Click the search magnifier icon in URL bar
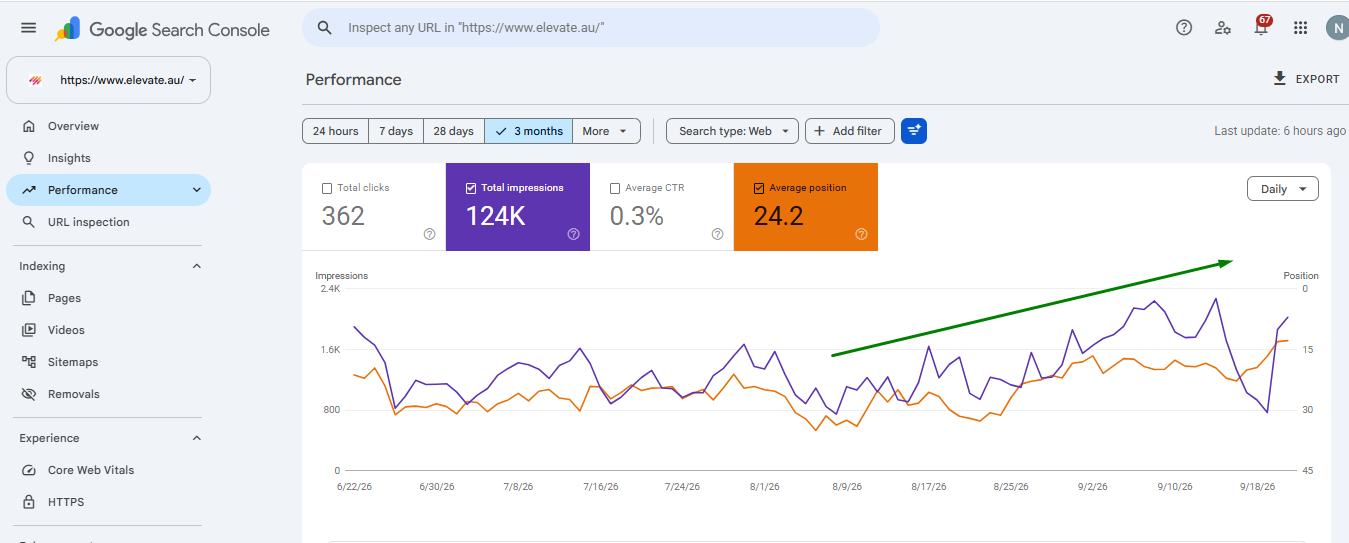 click(324, 28)
